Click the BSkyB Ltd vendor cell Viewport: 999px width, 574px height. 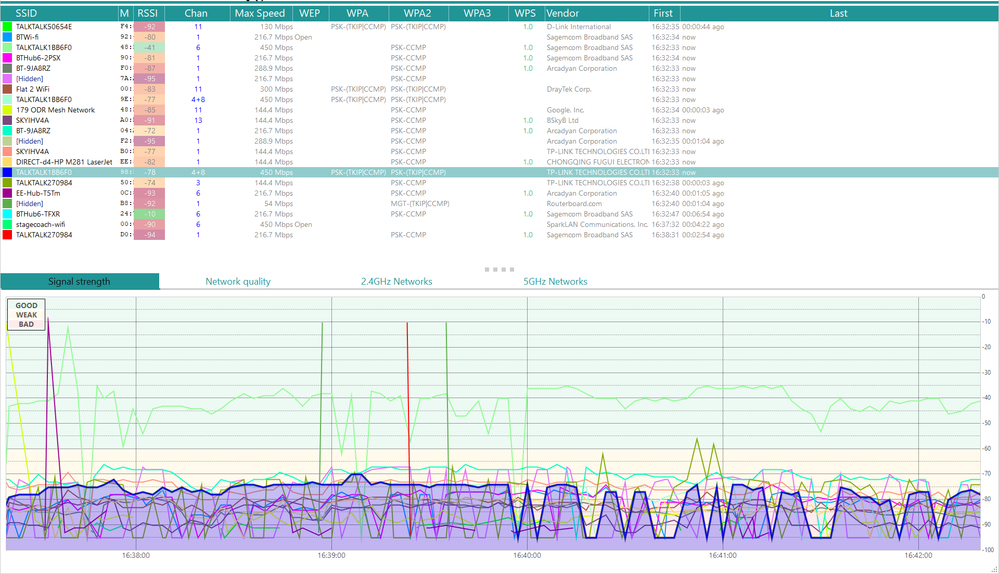click(x=563, y=120)
